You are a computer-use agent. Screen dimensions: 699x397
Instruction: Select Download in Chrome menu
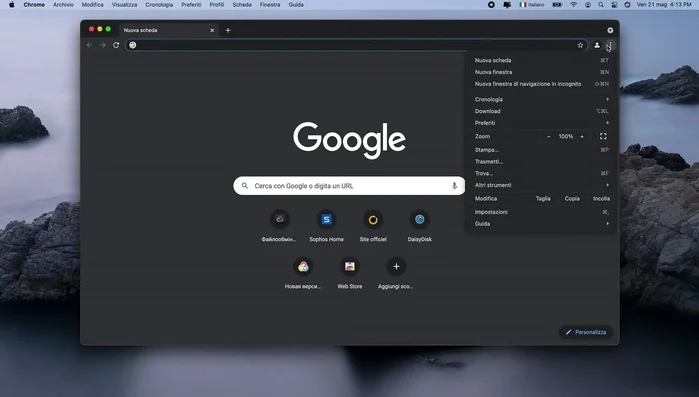(541, 111)
